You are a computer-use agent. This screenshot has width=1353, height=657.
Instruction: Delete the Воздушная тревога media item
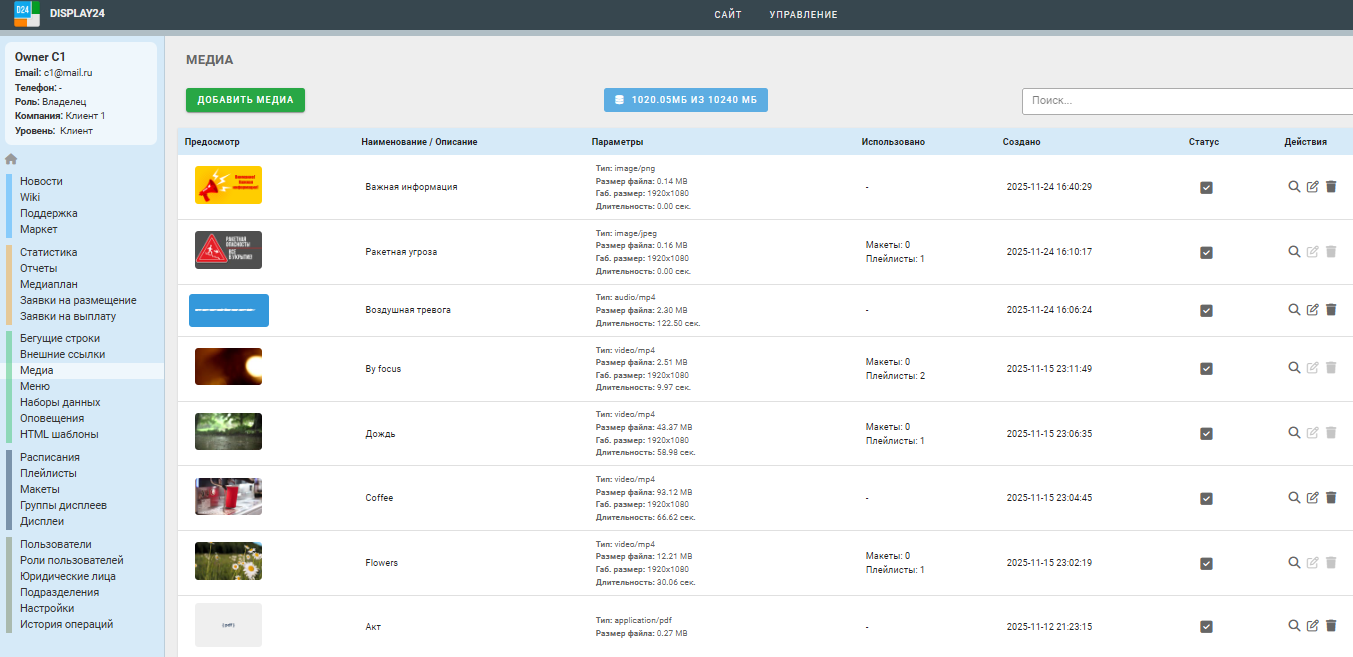(1330, 310)
